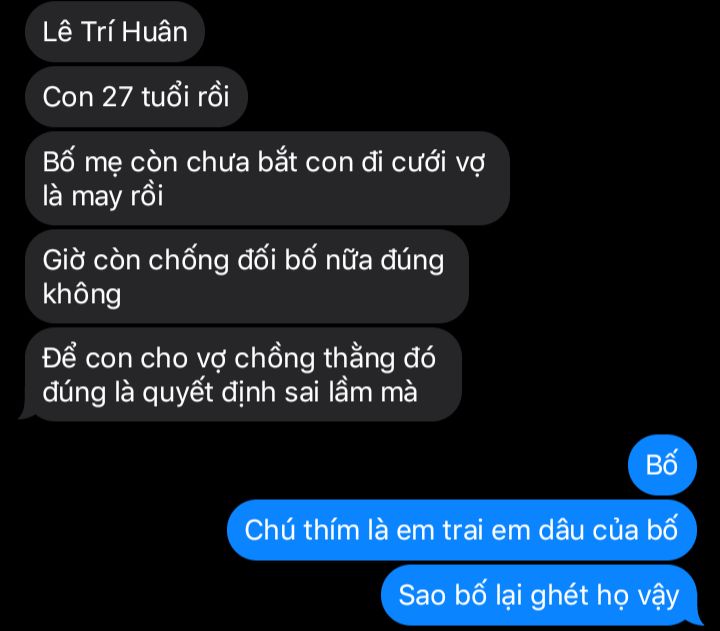Select the blue 'Chú thím là em trai' message

click(x=462, y=530)
